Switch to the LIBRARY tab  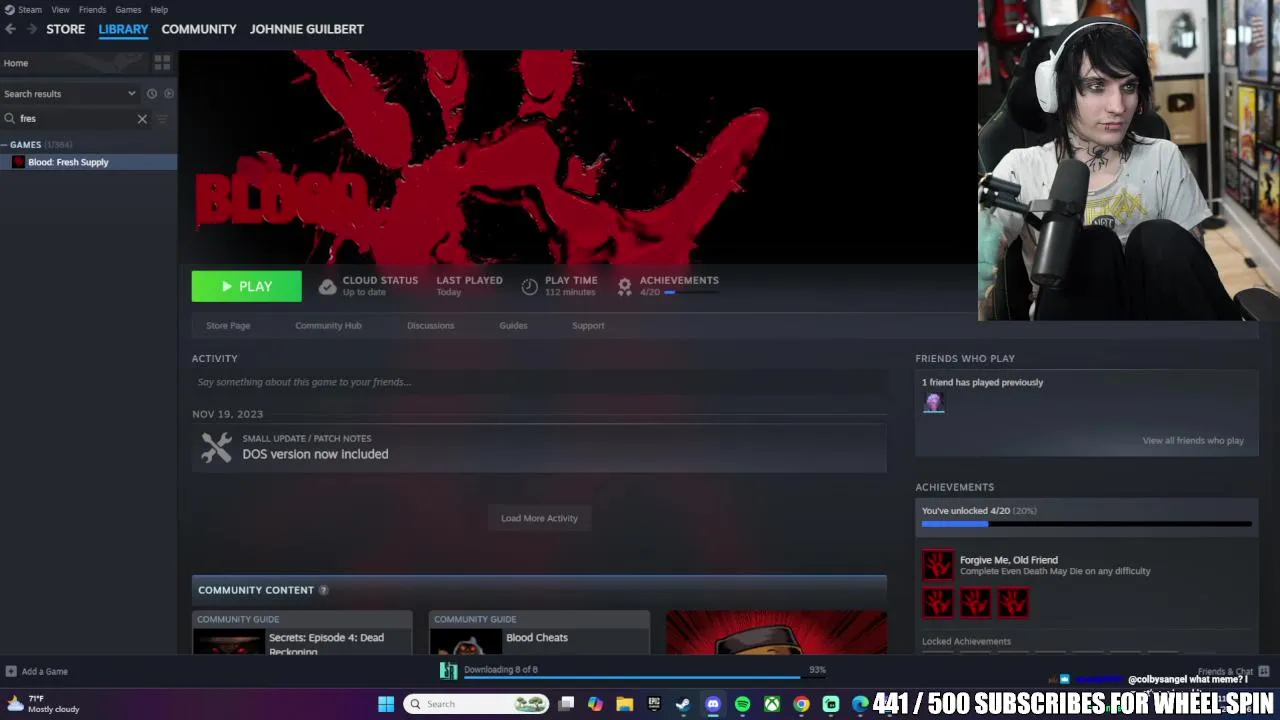(x=123, y=29)
